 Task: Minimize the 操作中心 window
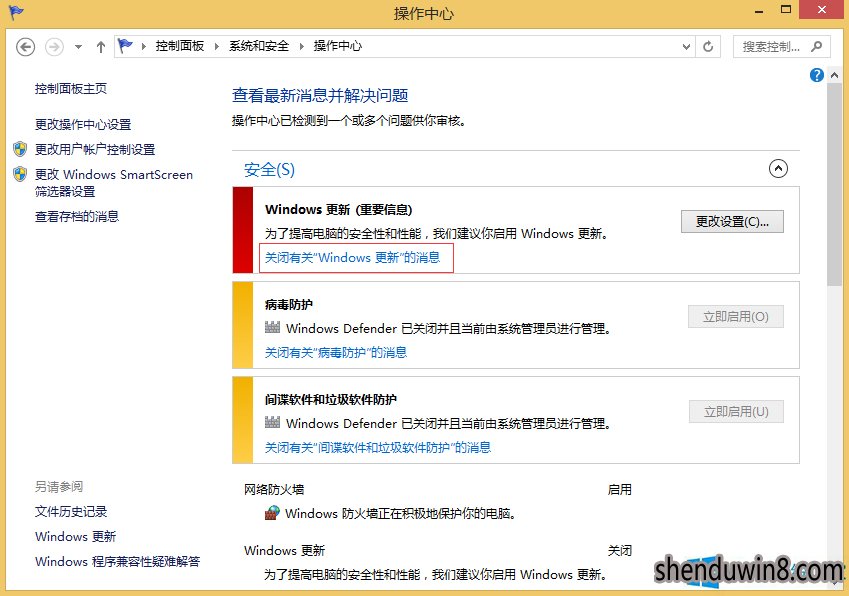point(759,11)
